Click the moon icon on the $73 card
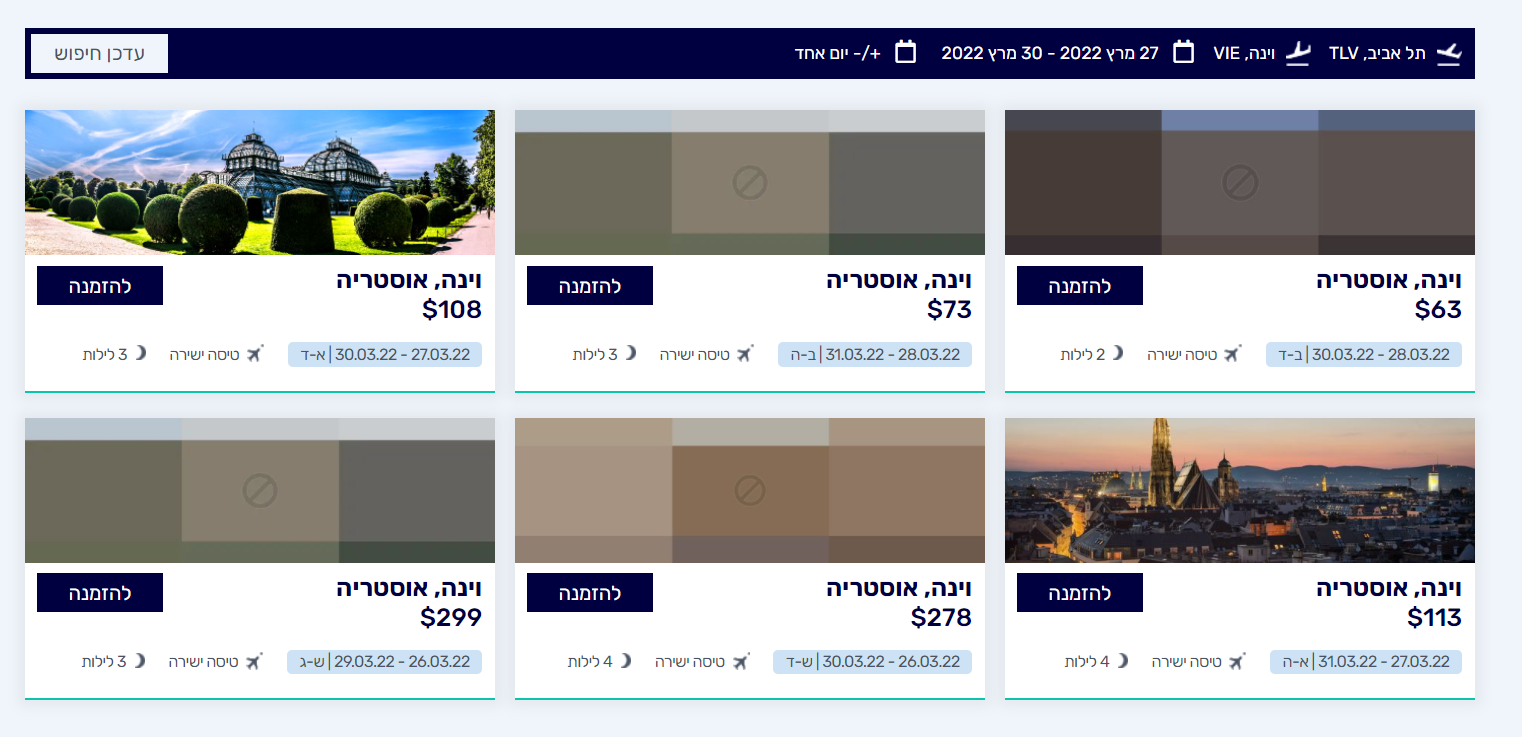Viewport: 1522px width, 737px height. coord(630,354)
